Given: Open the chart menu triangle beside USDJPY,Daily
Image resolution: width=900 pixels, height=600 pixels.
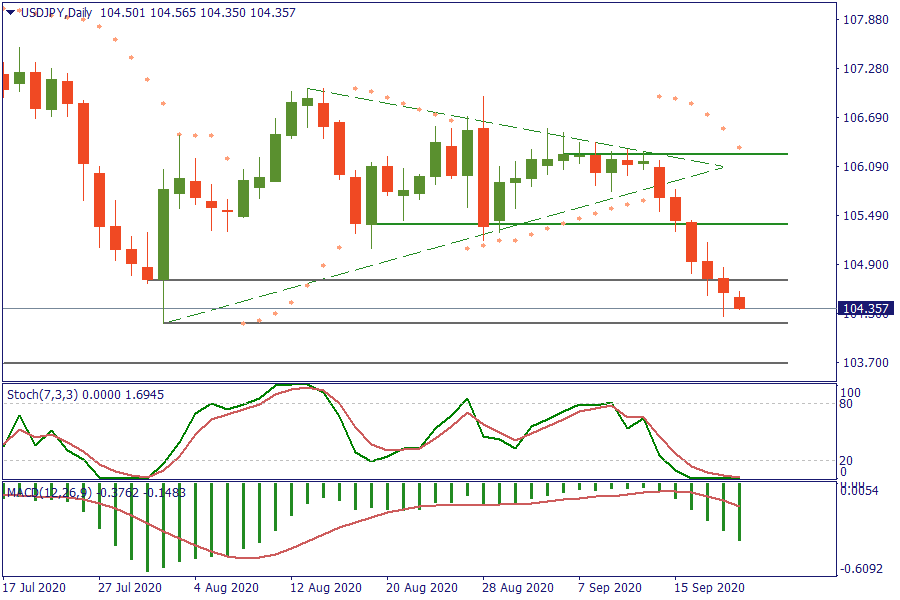Looking at the screenshot, I should click(11, 12).
